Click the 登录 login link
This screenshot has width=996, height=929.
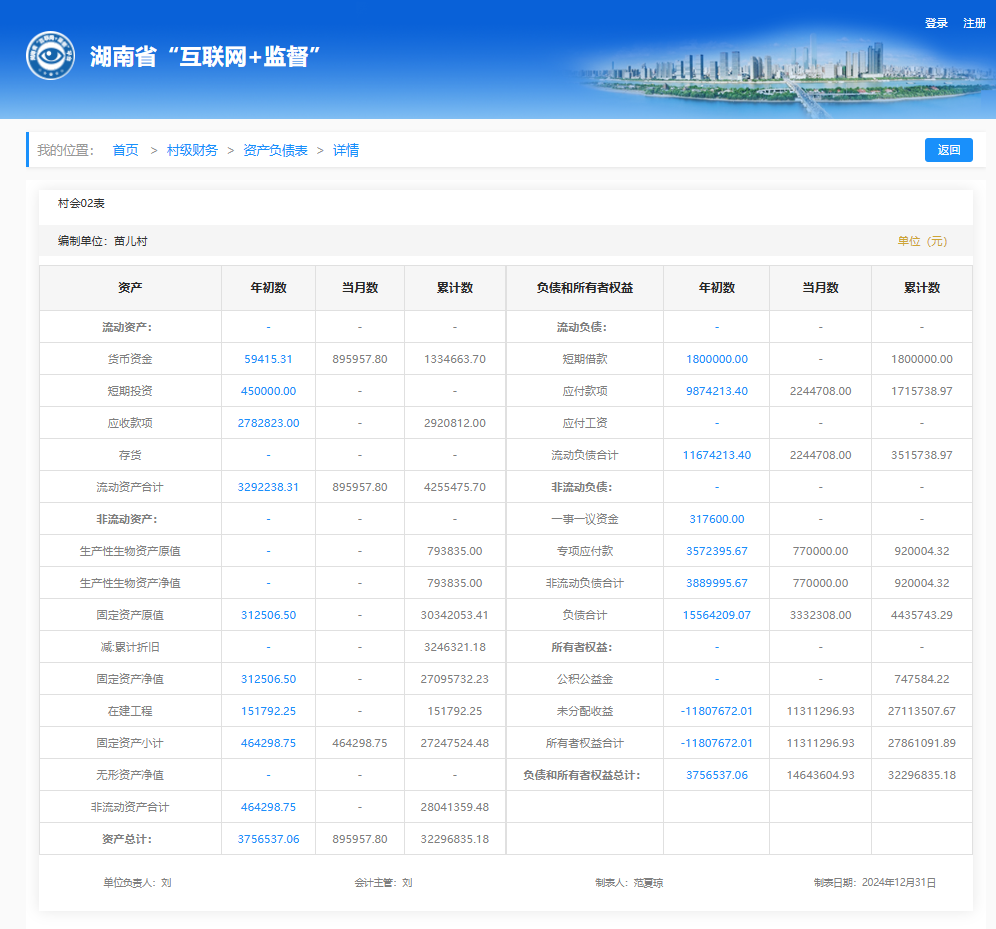tap(936, 23)
